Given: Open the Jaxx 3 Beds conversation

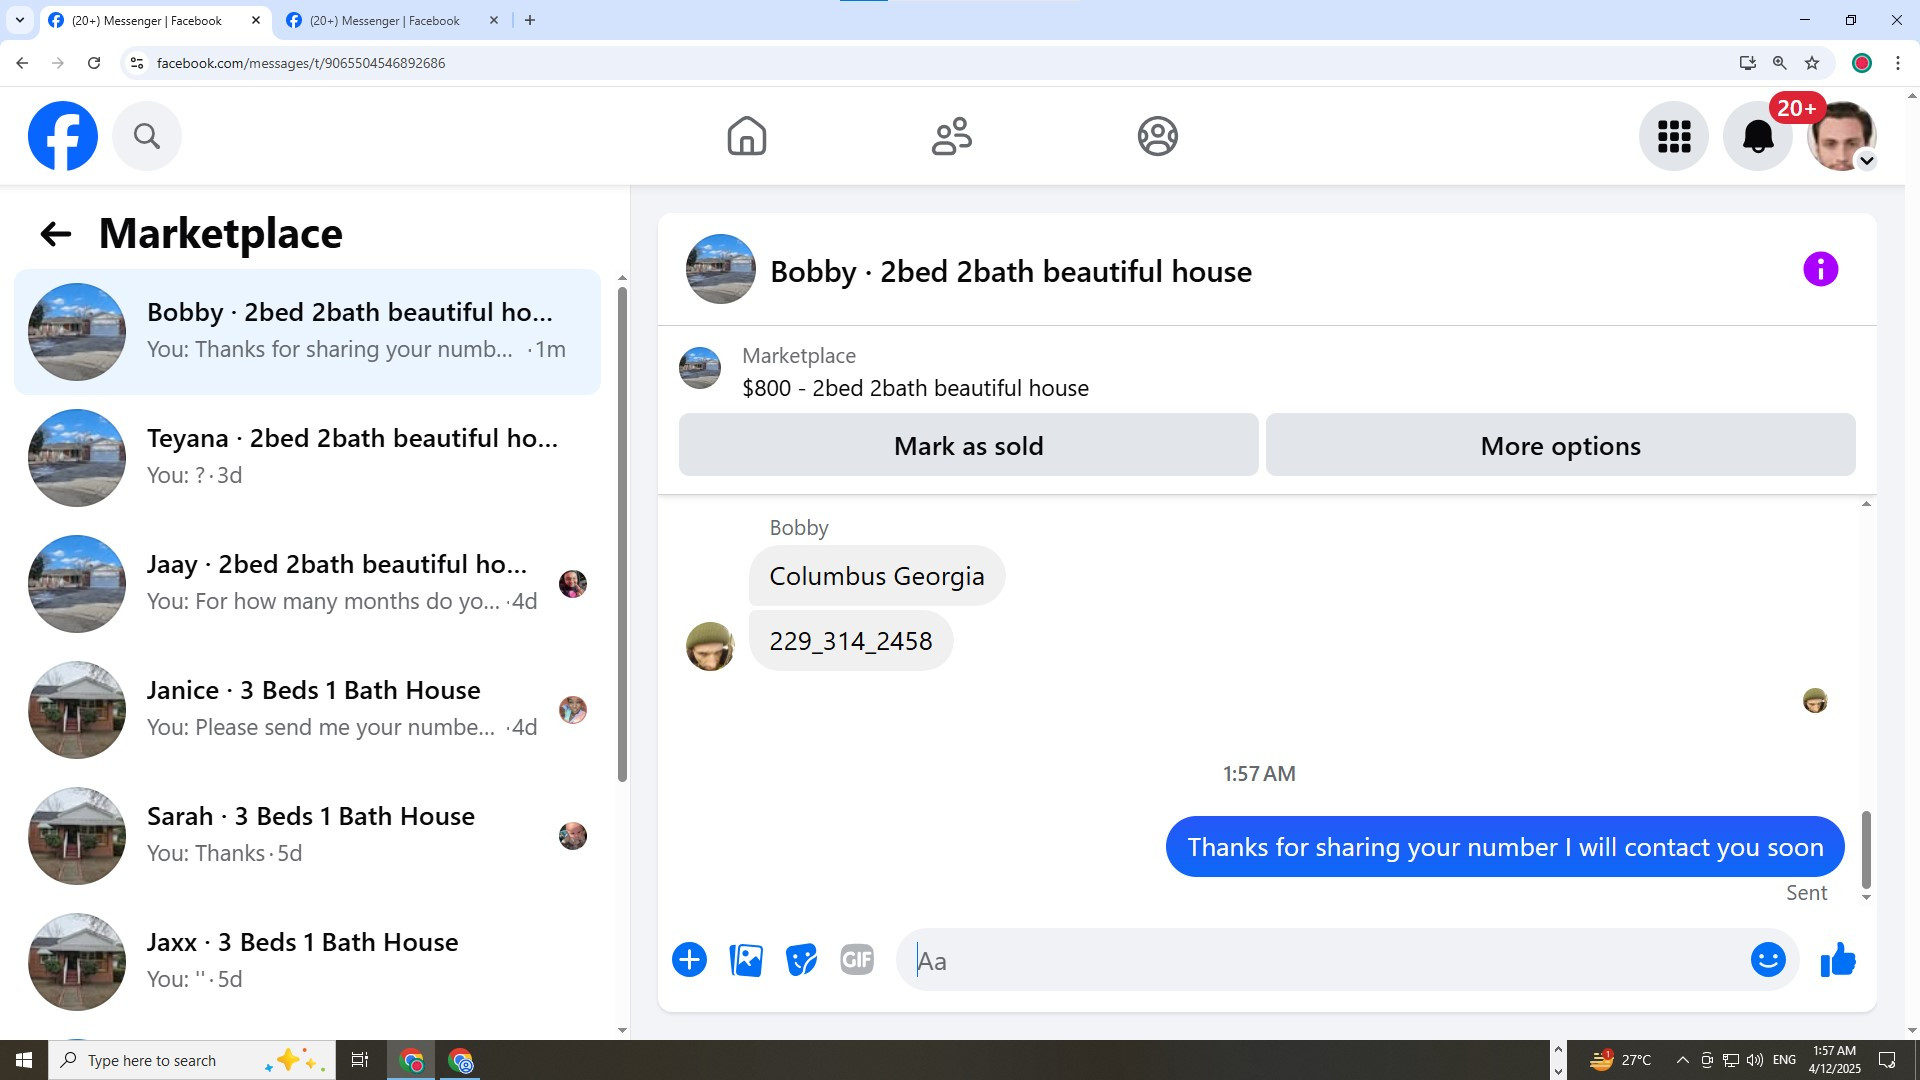Looking at the screenshot, I should pos(307,962).
